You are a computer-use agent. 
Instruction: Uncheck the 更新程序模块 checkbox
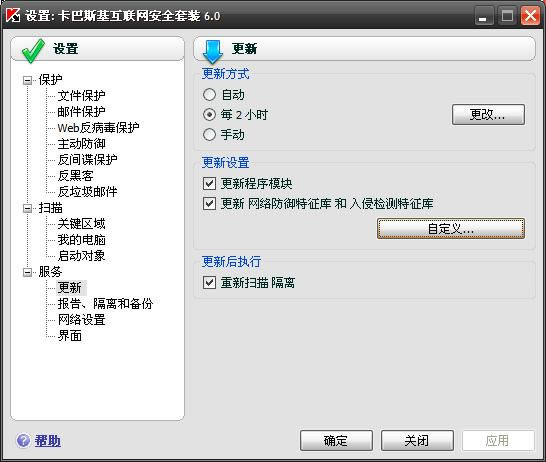(x=209, y=183)
